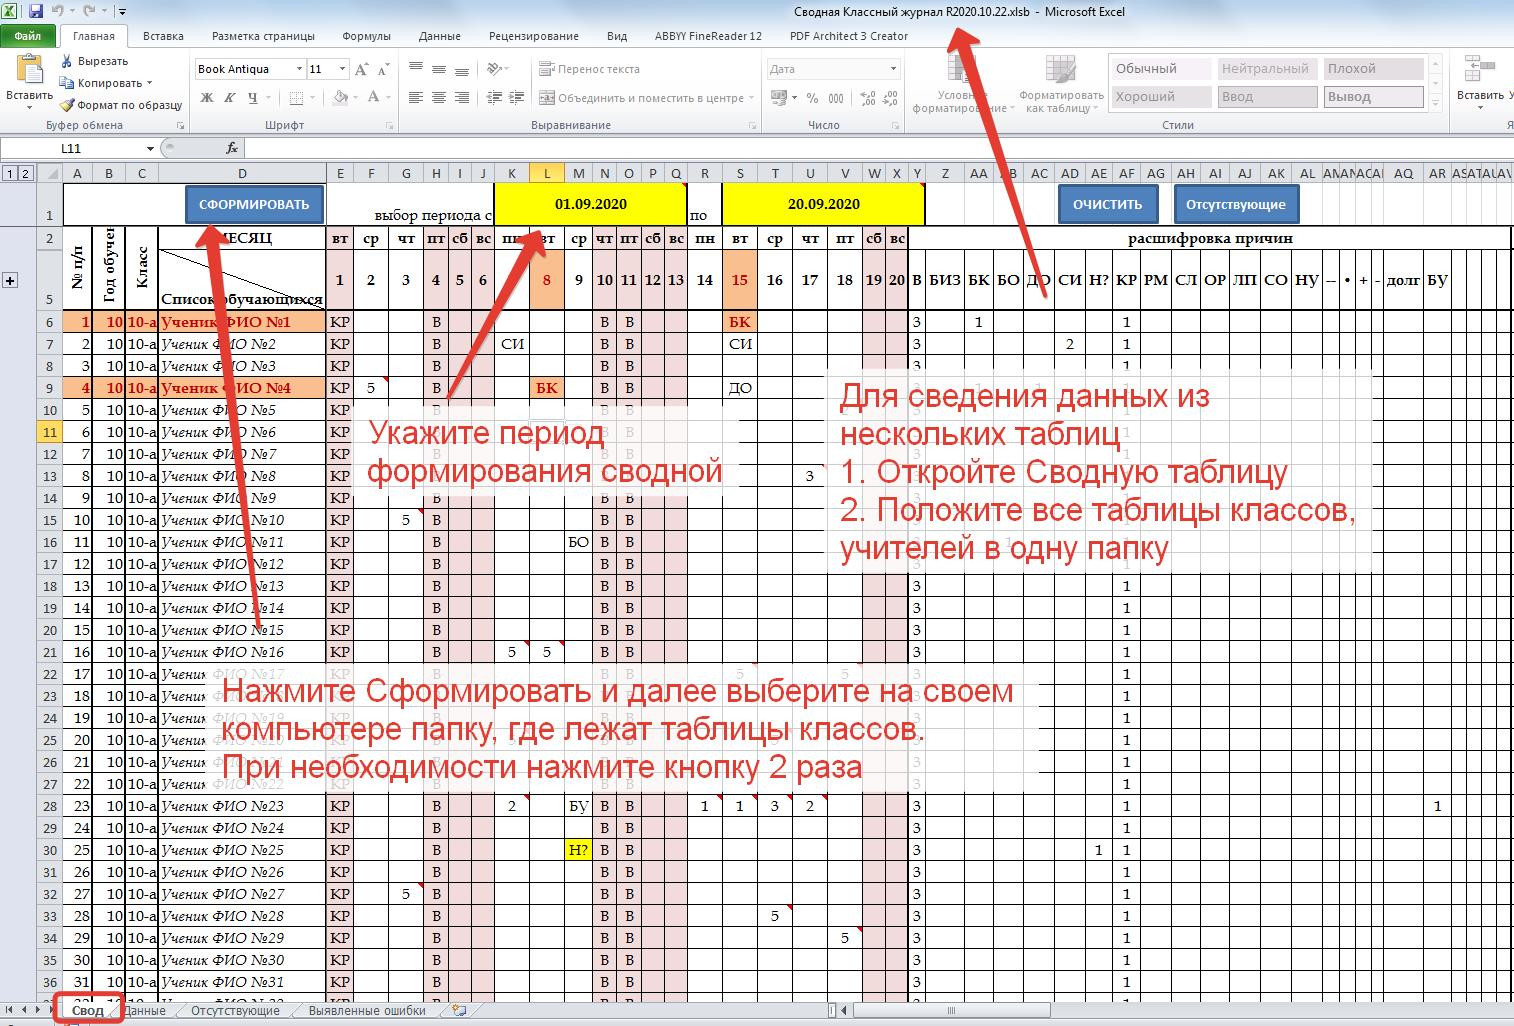This screenshot has width=1514, height=1026.
Task: Click the Redo arrow icon
Action: coord(90,12)
